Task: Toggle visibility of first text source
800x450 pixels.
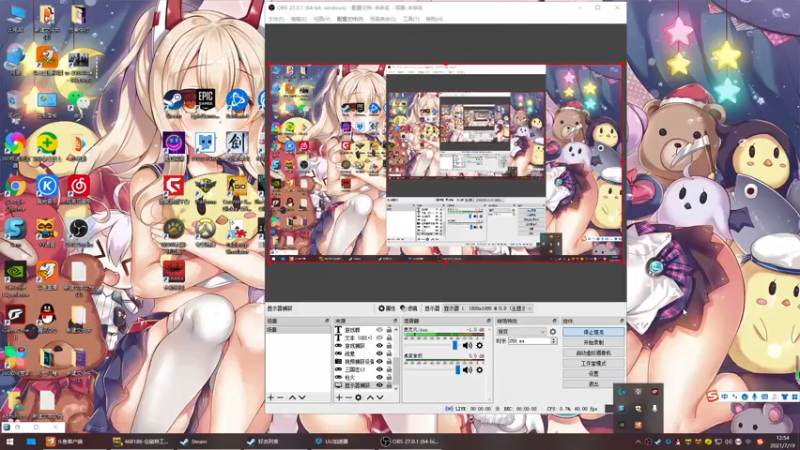Action: tap(379, 330)
